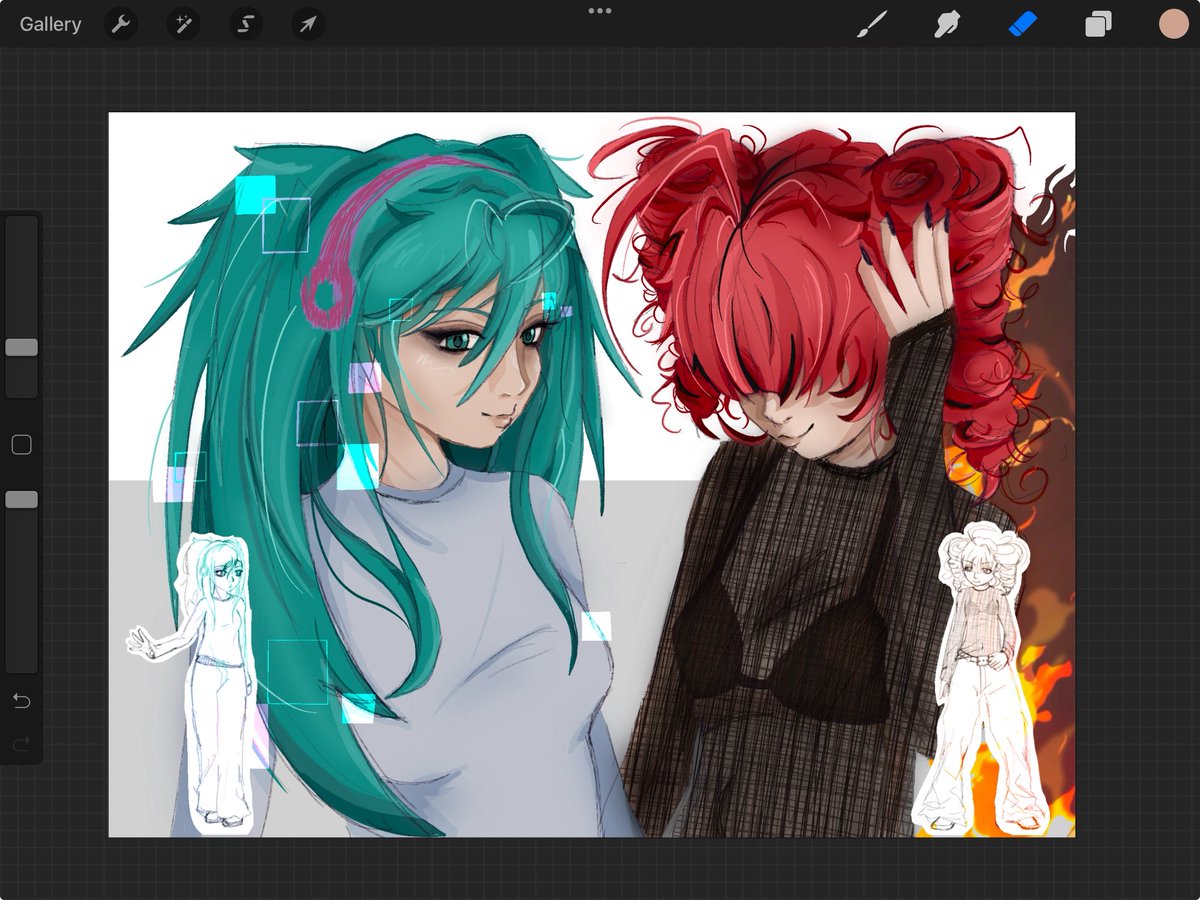Redo with the sidebar redo arrow

pyautogui.click(x=21, y=743)
